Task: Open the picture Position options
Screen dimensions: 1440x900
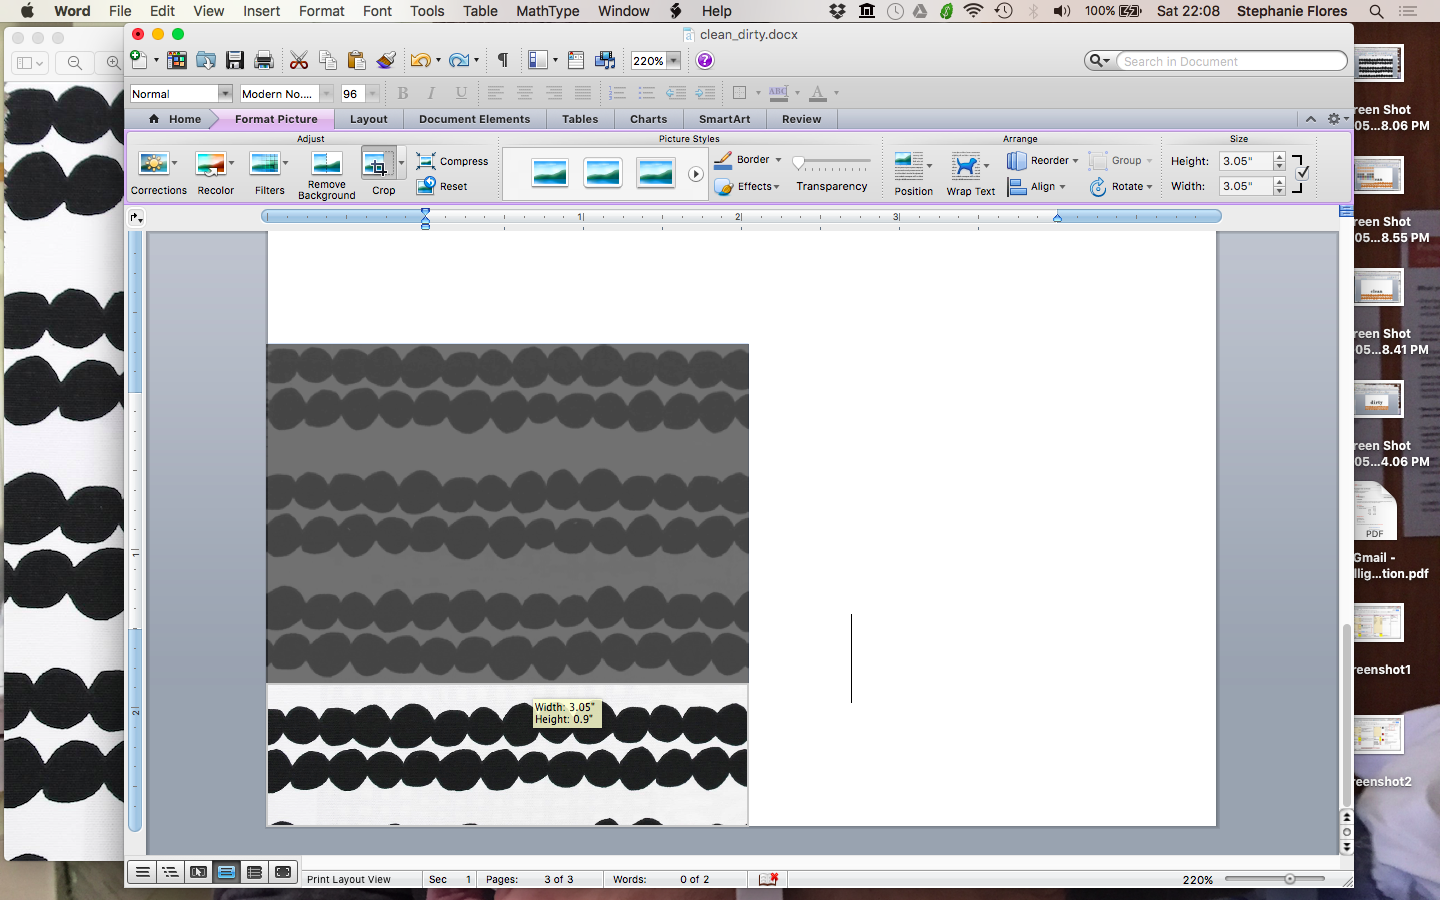Action: click(913, 174)
